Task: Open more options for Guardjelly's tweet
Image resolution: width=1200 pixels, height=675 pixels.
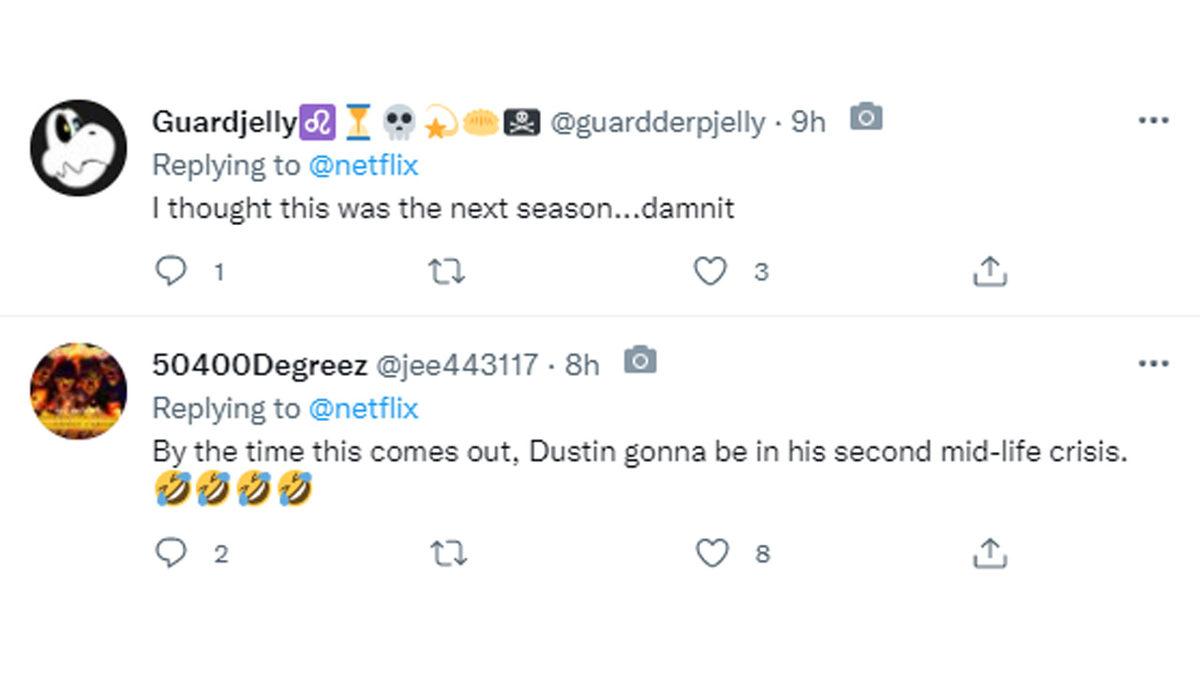Action: 1153,120
